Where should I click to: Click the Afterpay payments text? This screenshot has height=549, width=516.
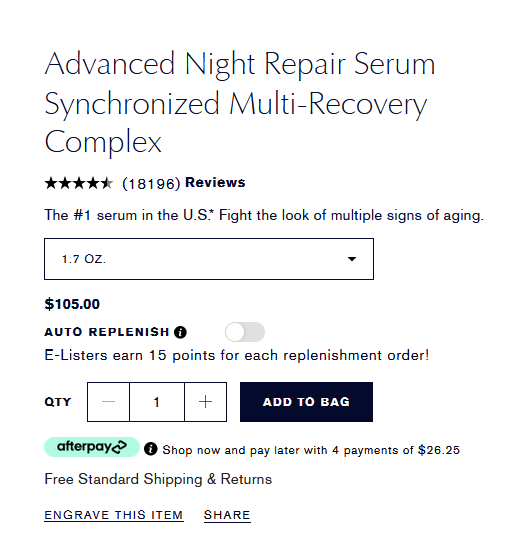[311, 450]
